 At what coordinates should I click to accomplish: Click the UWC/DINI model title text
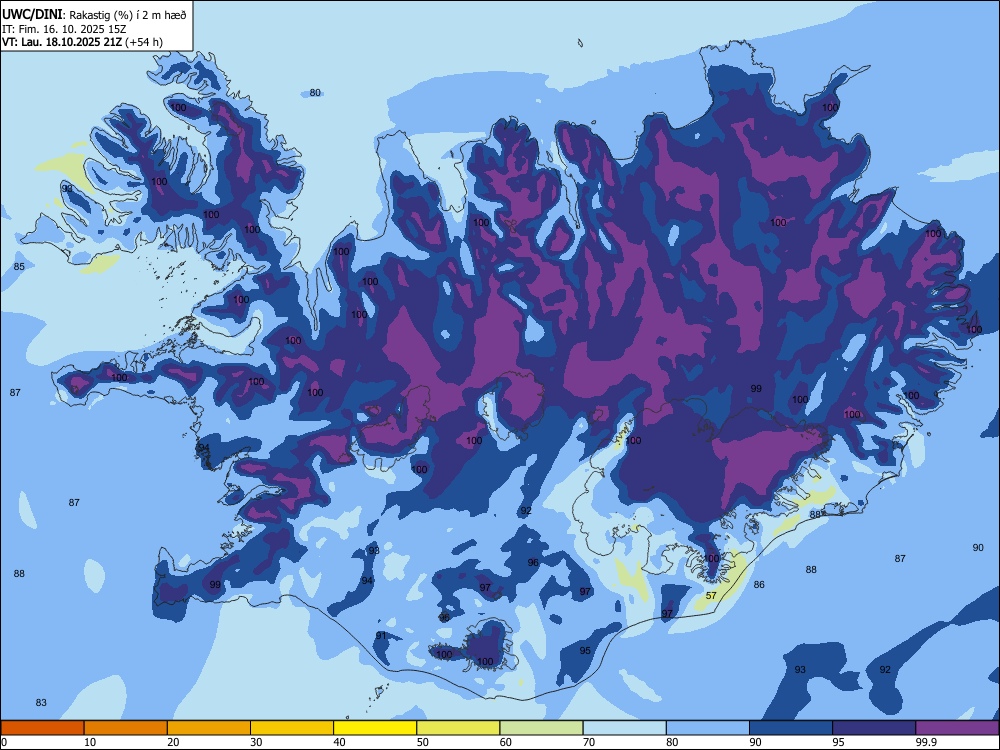(32, 14)
